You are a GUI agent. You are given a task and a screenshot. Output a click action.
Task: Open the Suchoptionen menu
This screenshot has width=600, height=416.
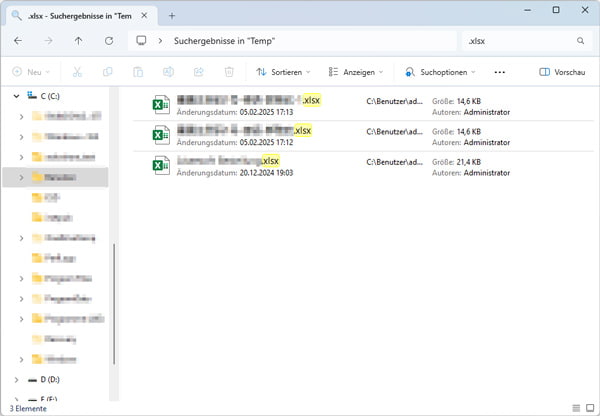(440, 72)
